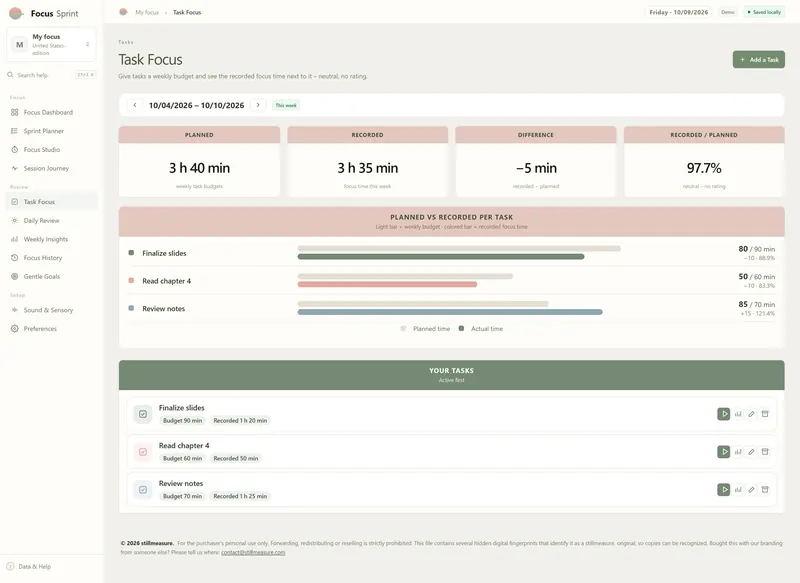
Task: Start focus session for Finalize slides
Action: [723, 414]
